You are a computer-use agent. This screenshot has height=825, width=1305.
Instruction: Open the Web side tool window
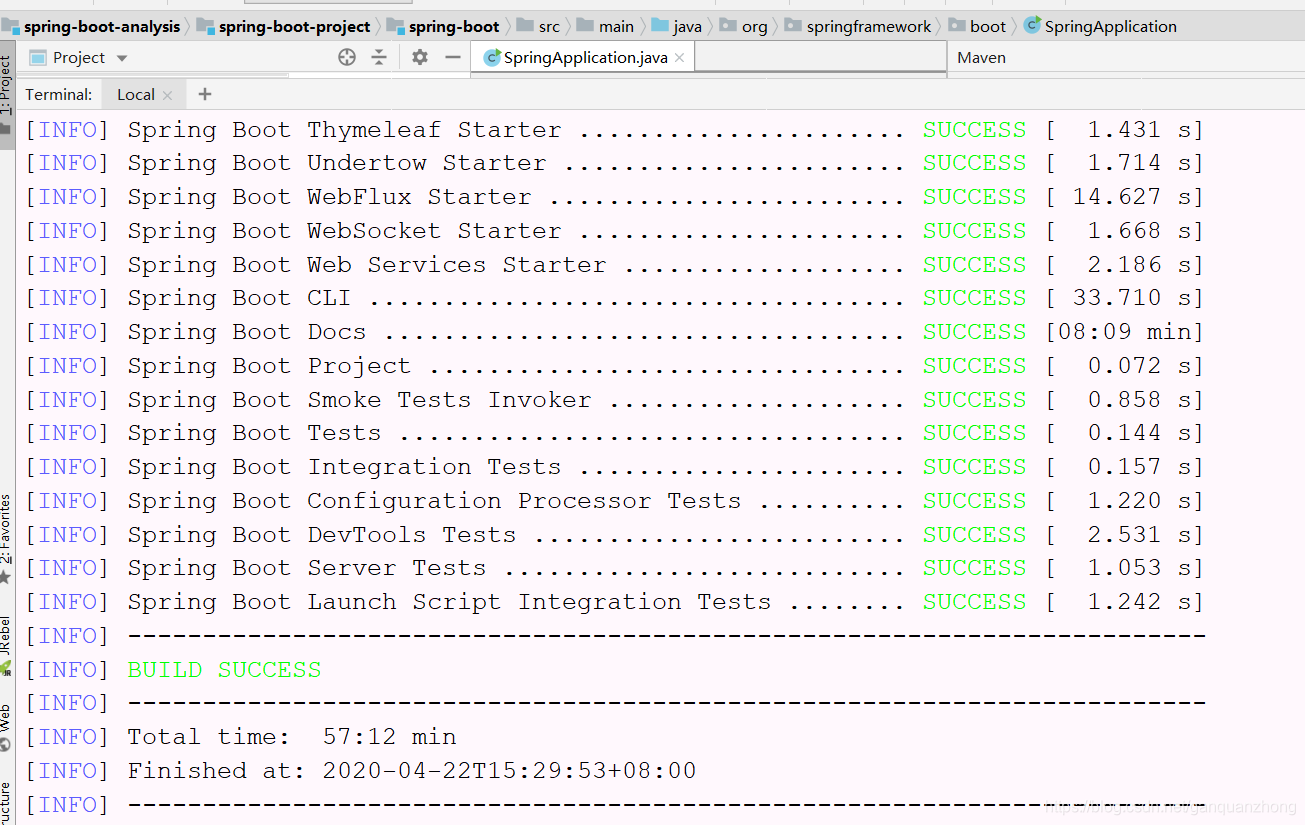coord(6,727)
